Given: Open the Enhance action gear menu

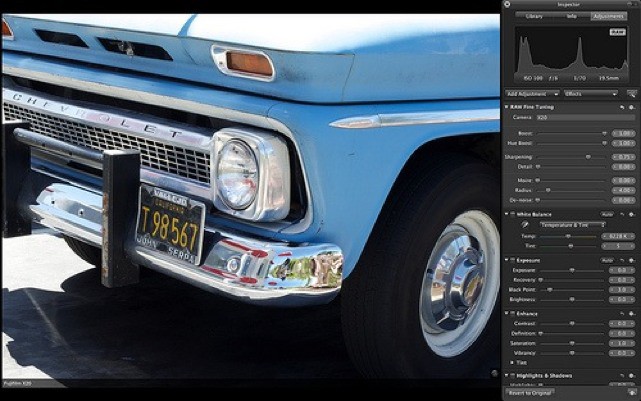Looking at the screenshot, I should click(x=631, y=314).
